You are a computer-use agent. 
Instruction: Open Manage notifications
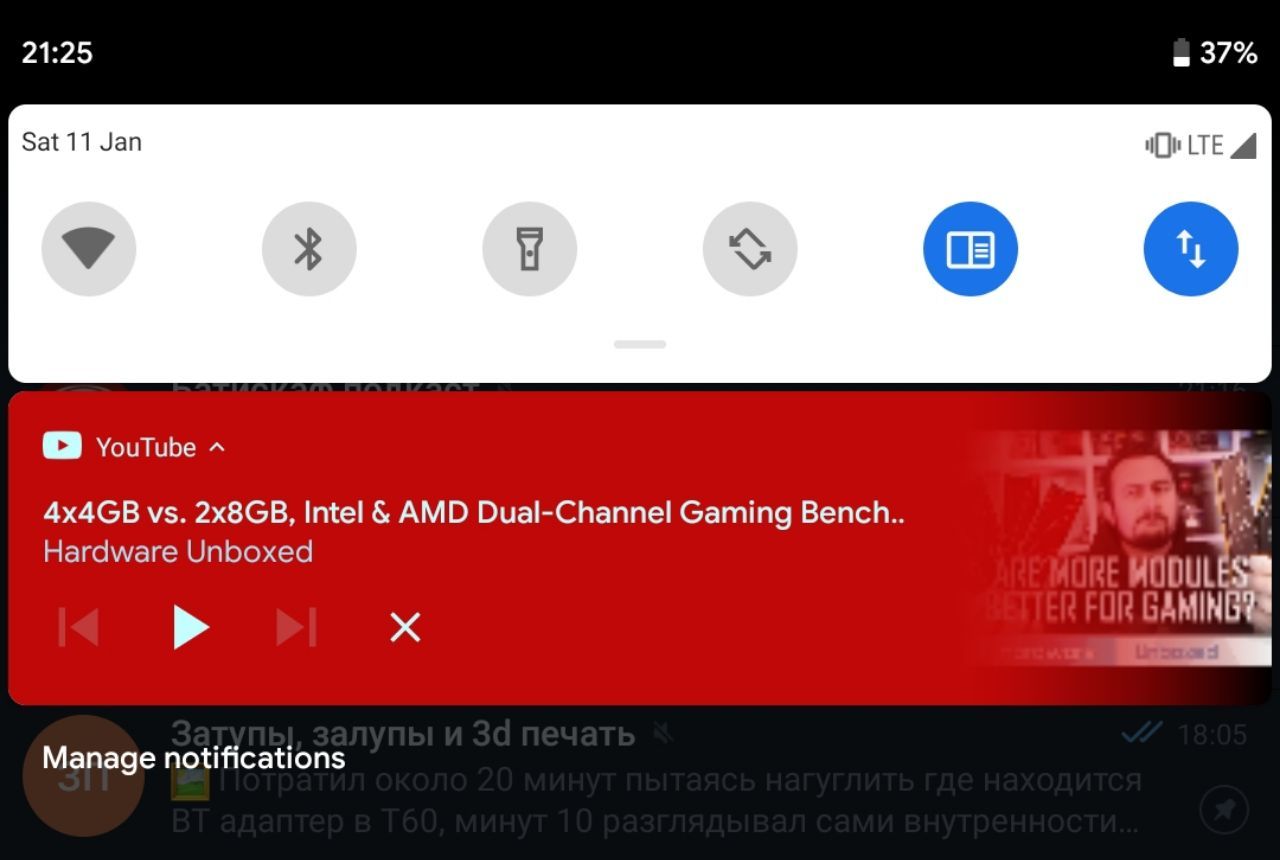(194, 758)
